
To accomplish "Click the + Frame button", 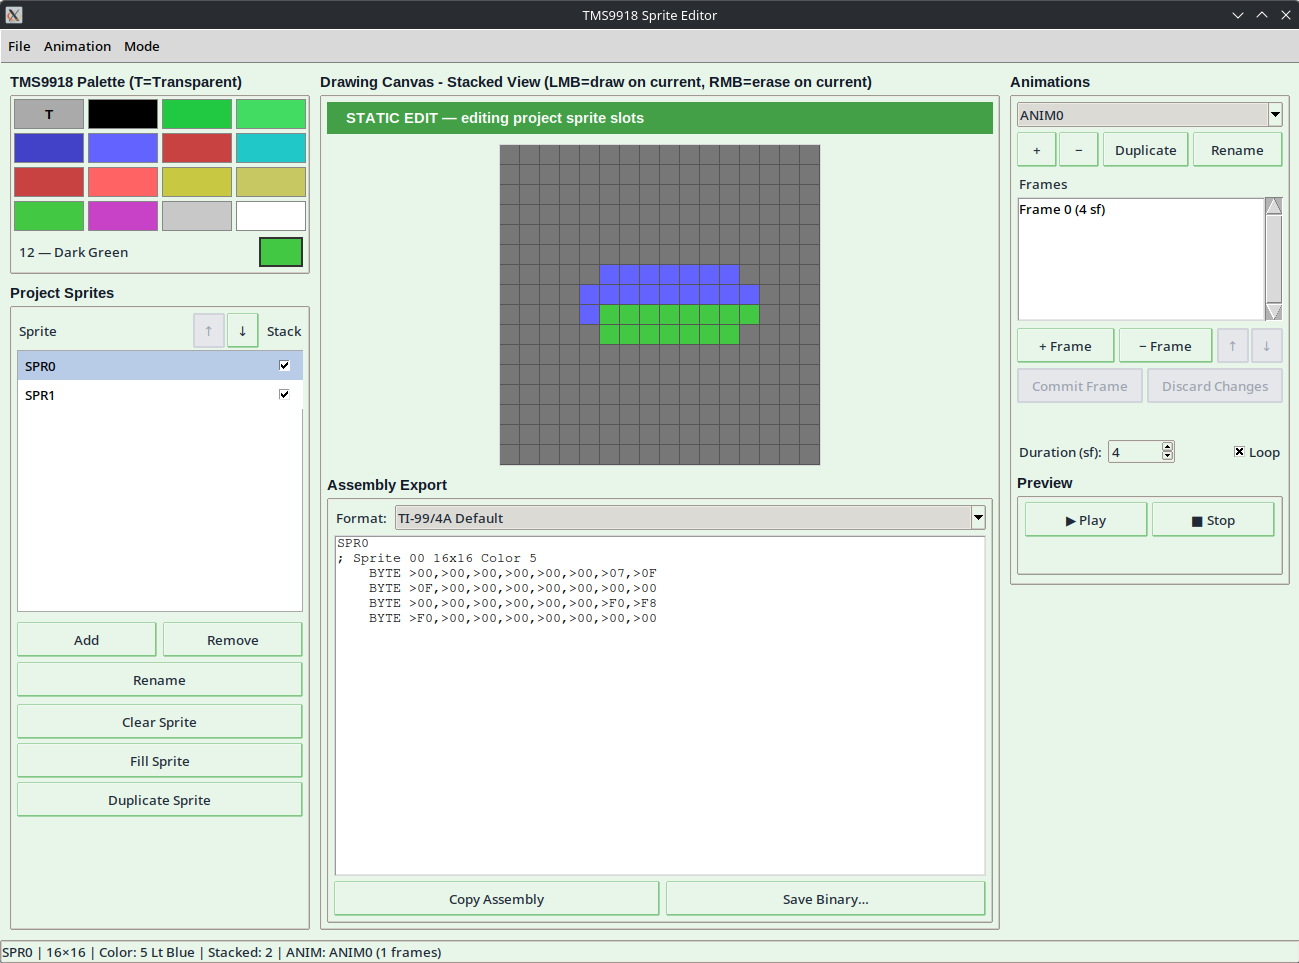I will tap(1065, 346).
